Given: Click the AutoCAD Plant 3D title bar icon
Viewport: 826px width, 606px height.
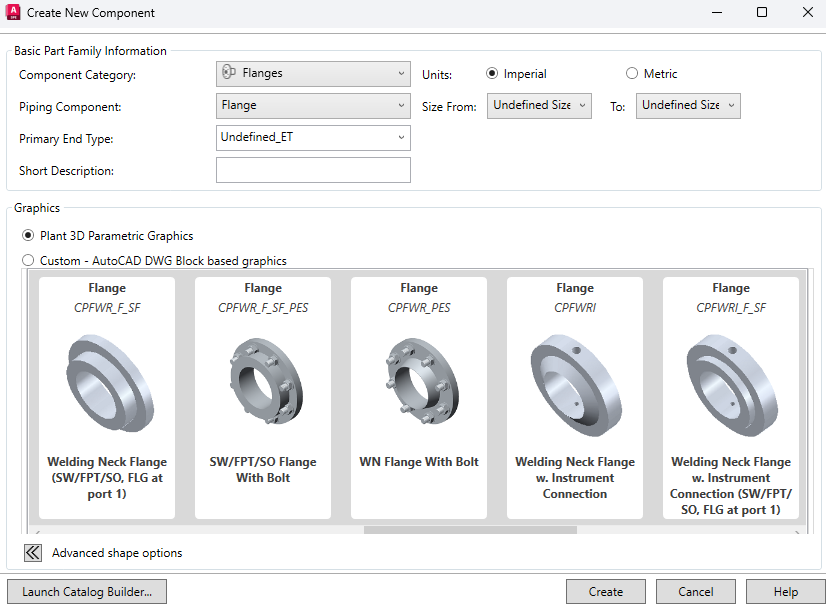Looking at the screenshot, I should pos(13,13).
